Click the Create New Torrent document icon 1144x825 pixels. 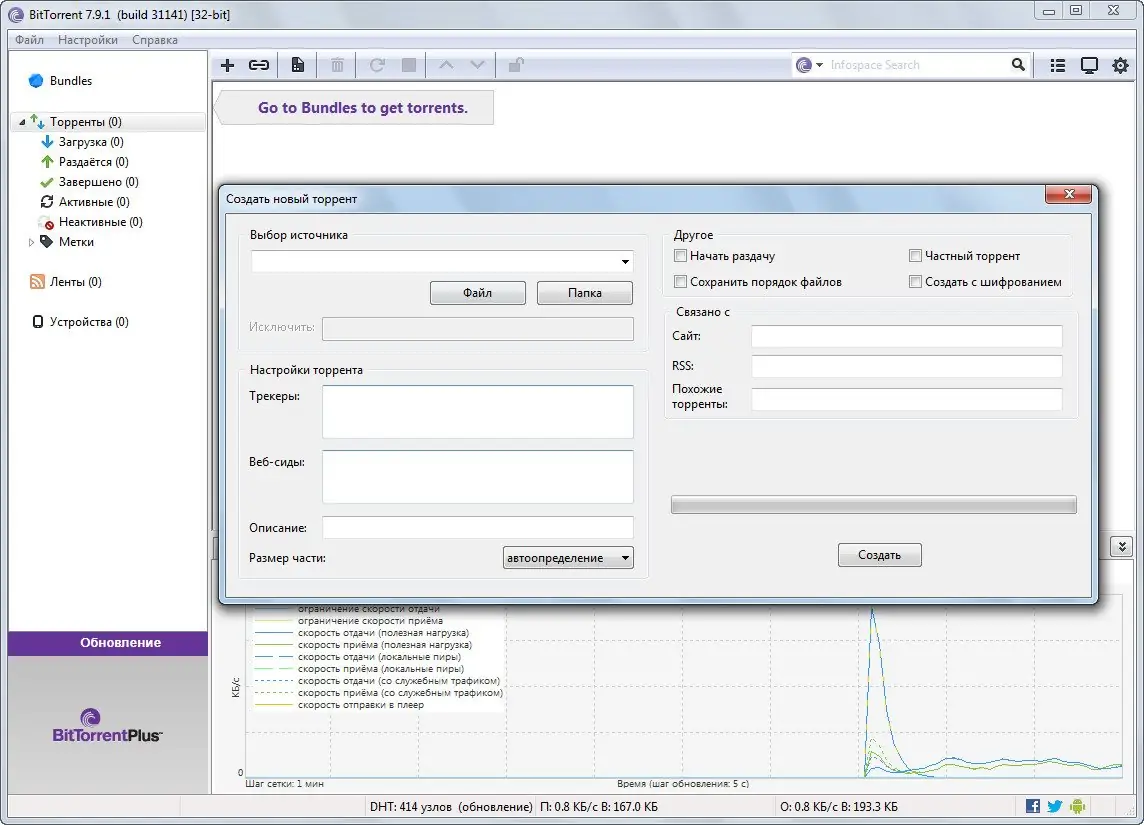(x=298, y=66)
